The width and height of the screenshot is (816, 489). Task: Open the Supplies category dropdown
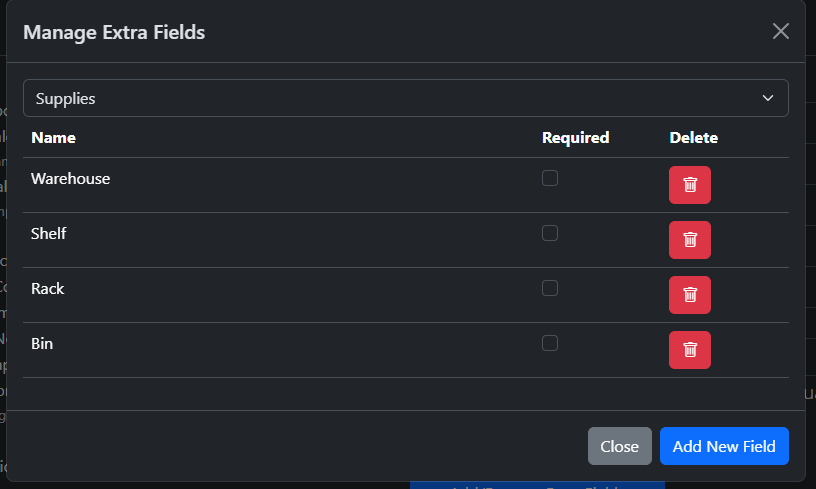[x=405, y=98]
